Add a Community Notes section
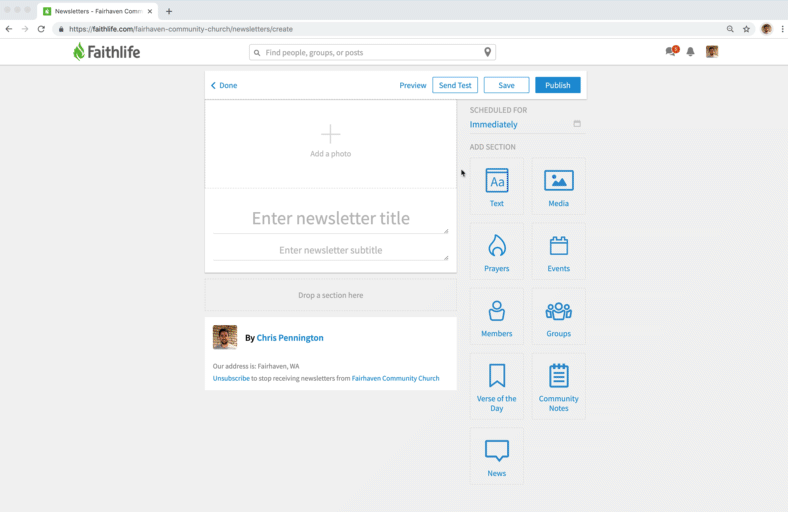The width and height of the screenshot is (788, 512). point(558,387)
